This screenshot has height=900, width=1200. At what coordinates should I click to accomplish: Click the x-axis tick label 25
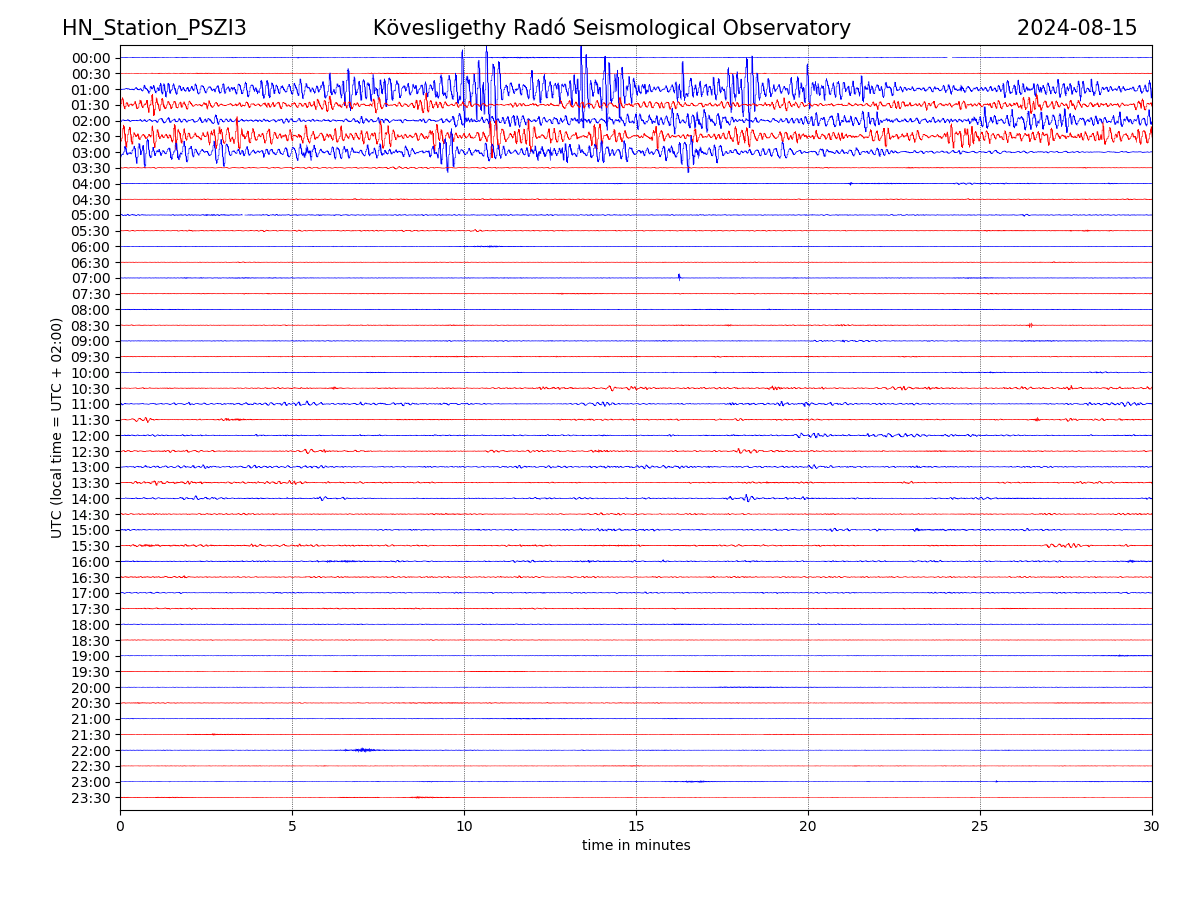(980, 826)
